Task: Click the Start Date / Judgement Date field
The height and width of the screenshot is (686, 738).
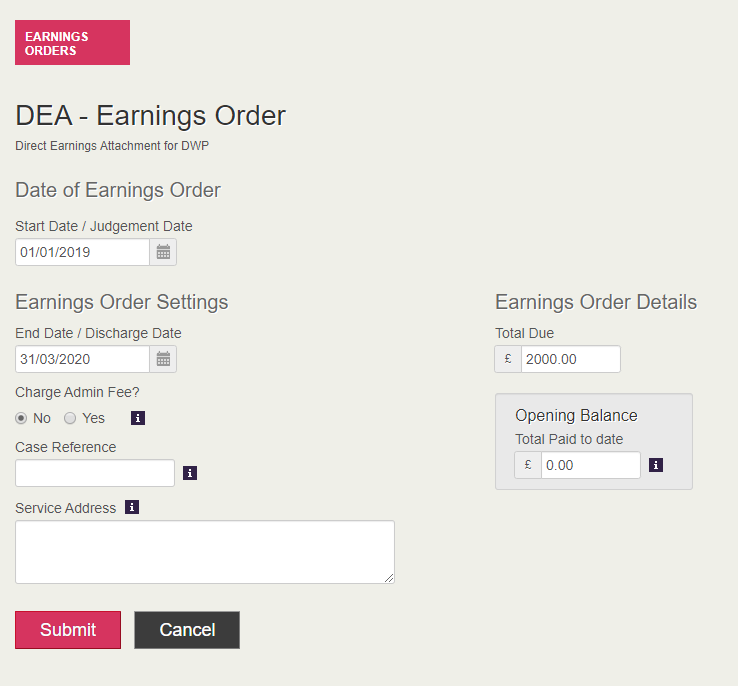Action: coord(83,252)
